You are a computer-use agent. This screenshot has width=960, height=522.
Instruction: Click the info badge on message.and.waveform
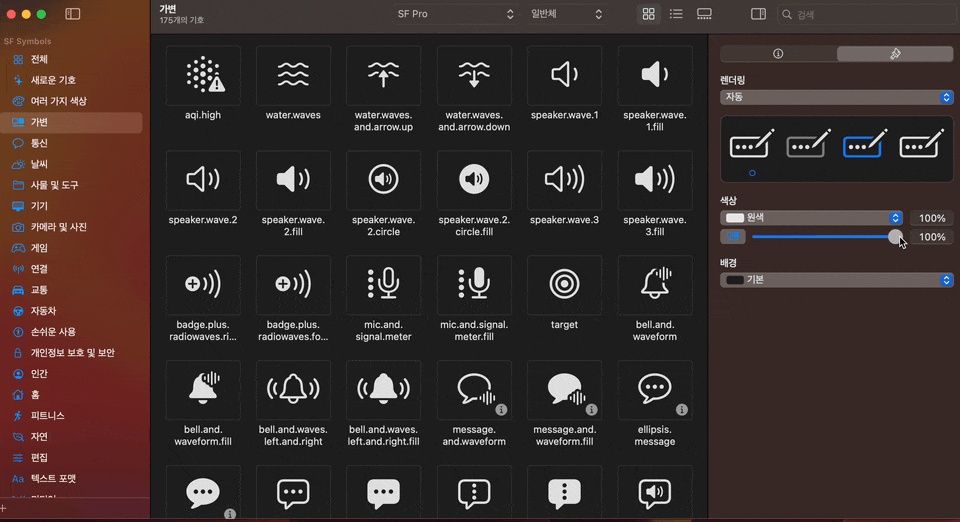click(501, 409)
